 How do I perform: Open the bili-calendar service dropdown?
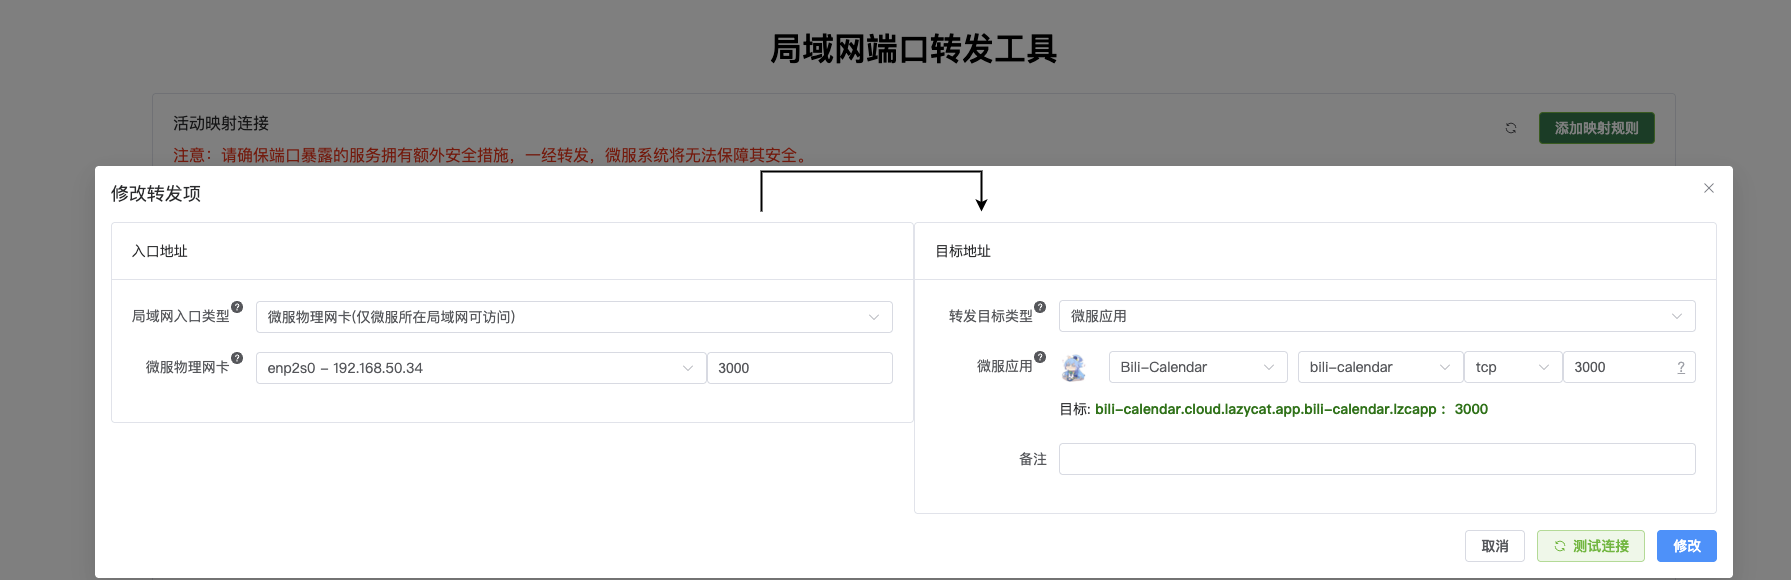1380,367
